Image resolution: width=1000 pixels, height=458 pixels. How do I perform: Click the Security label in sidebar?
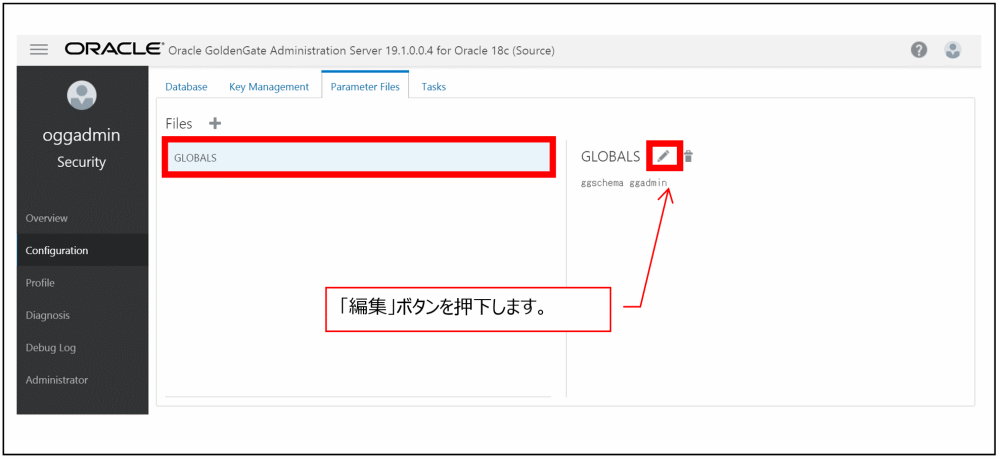pos(82,162)
